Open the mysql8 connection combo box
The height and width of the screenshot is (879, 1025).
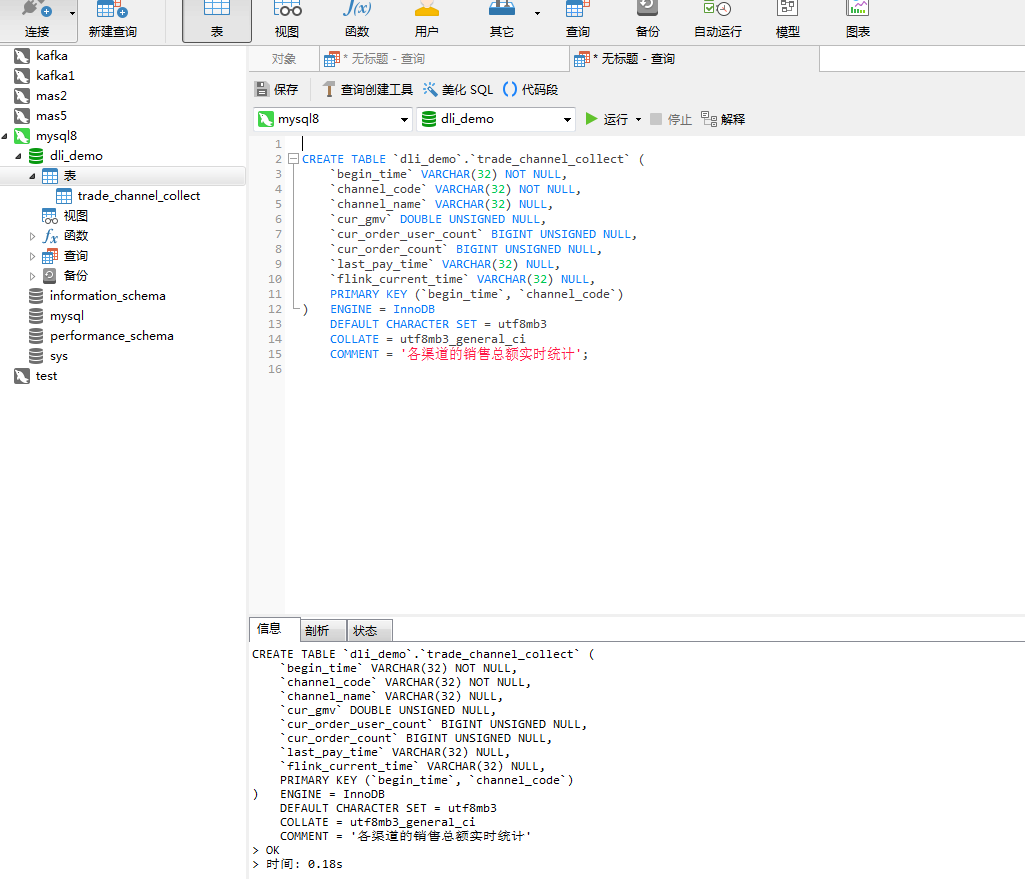click(333, 119)
